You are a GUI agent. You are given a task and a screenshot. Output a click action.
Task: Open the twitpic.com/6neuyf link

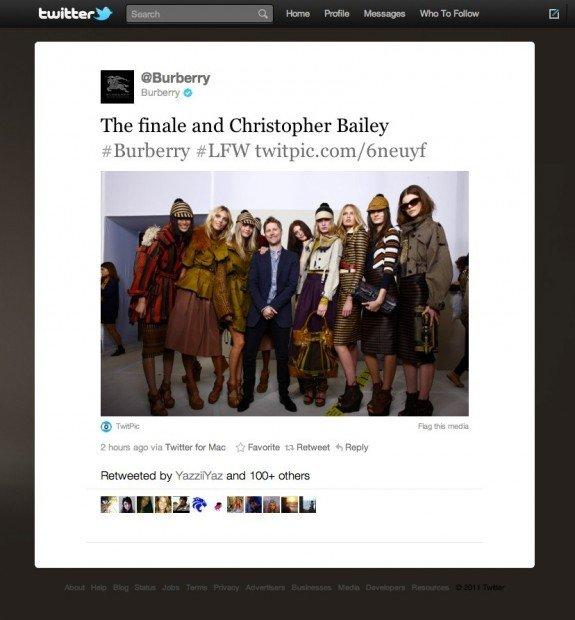click(340, 151)
